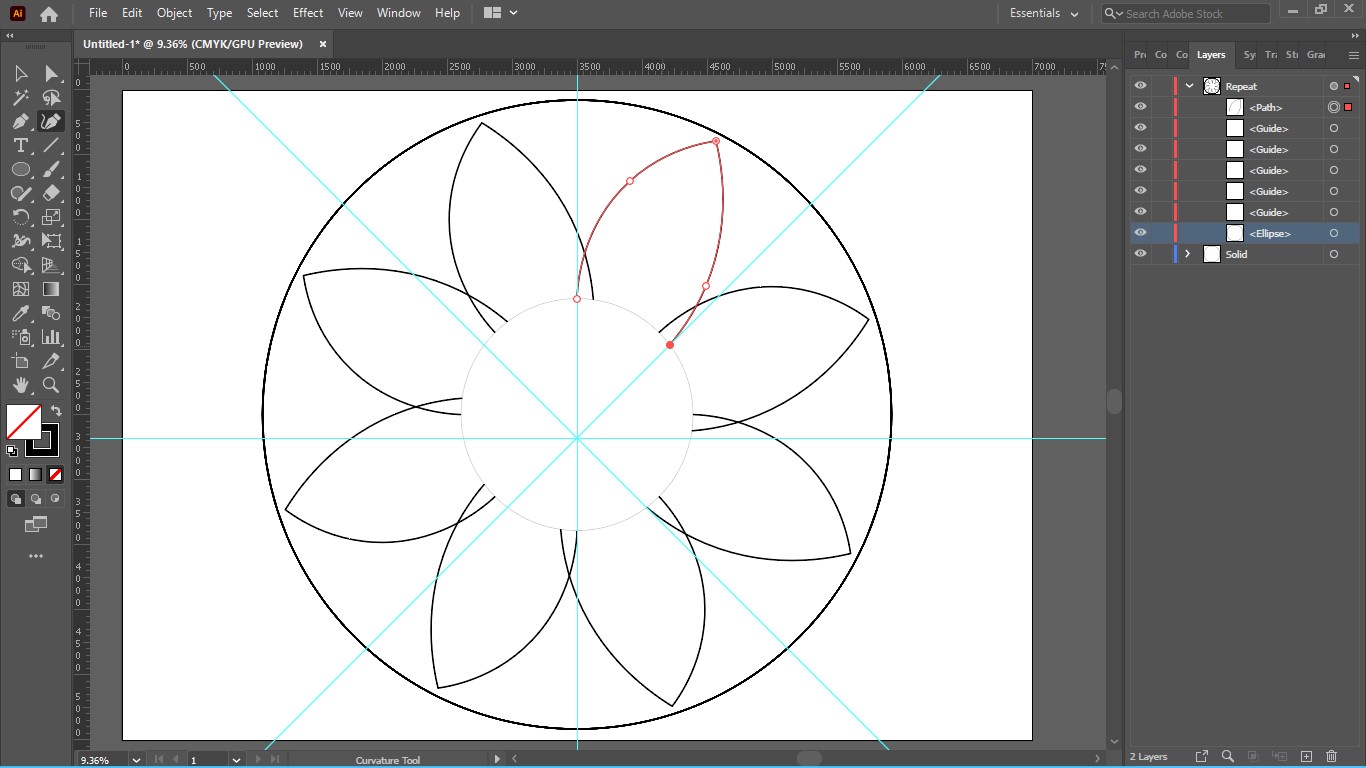The width and height of the screenshot is (1366, 768).
Task: Select the Direct Selection tool
Action: [51, 74]
